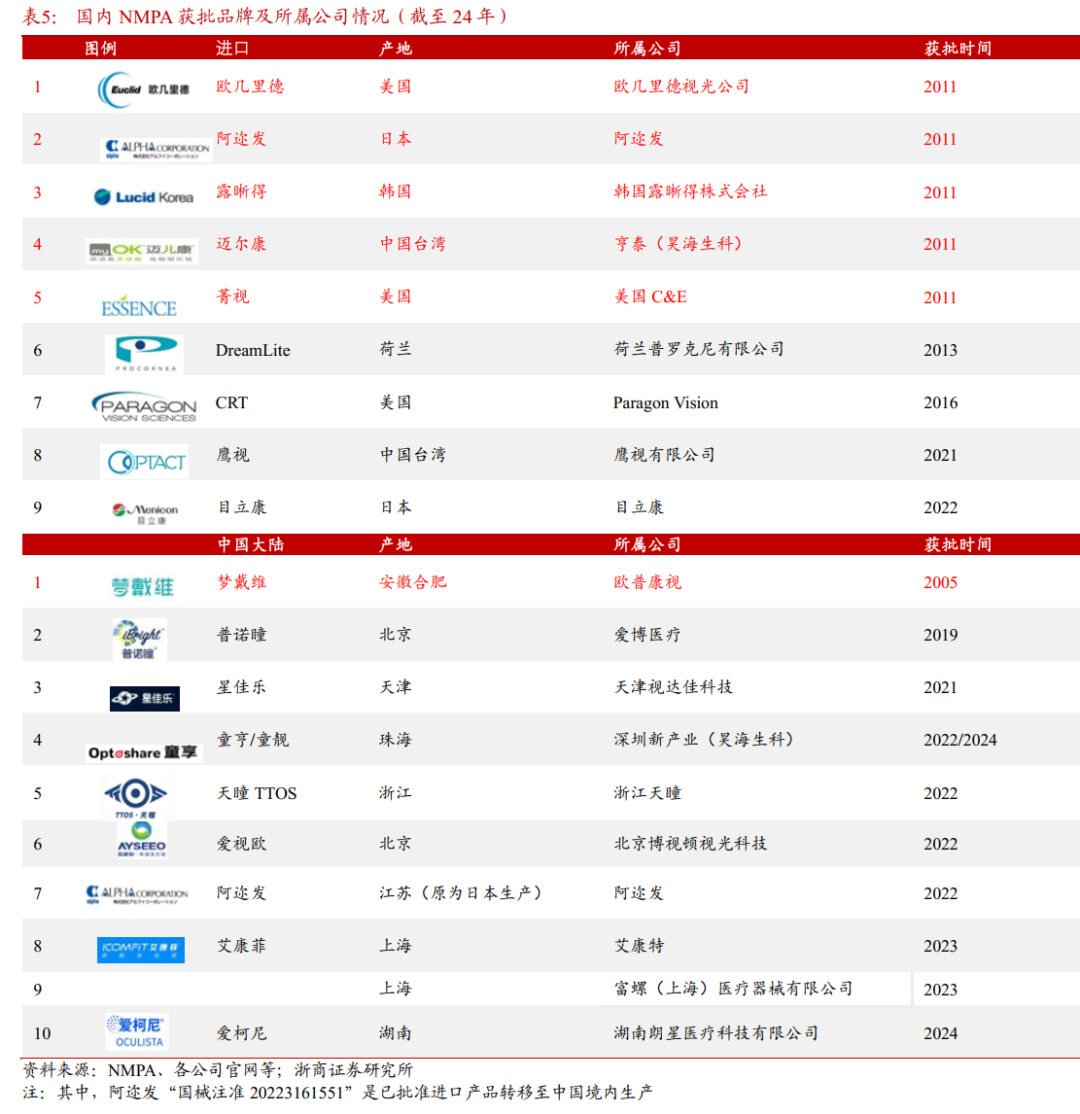Click the 深圳新产业（昊海生科）cell
The width and height of the screenshot is (1080, 1114).
pyautogui.click(x=703, y=740)
